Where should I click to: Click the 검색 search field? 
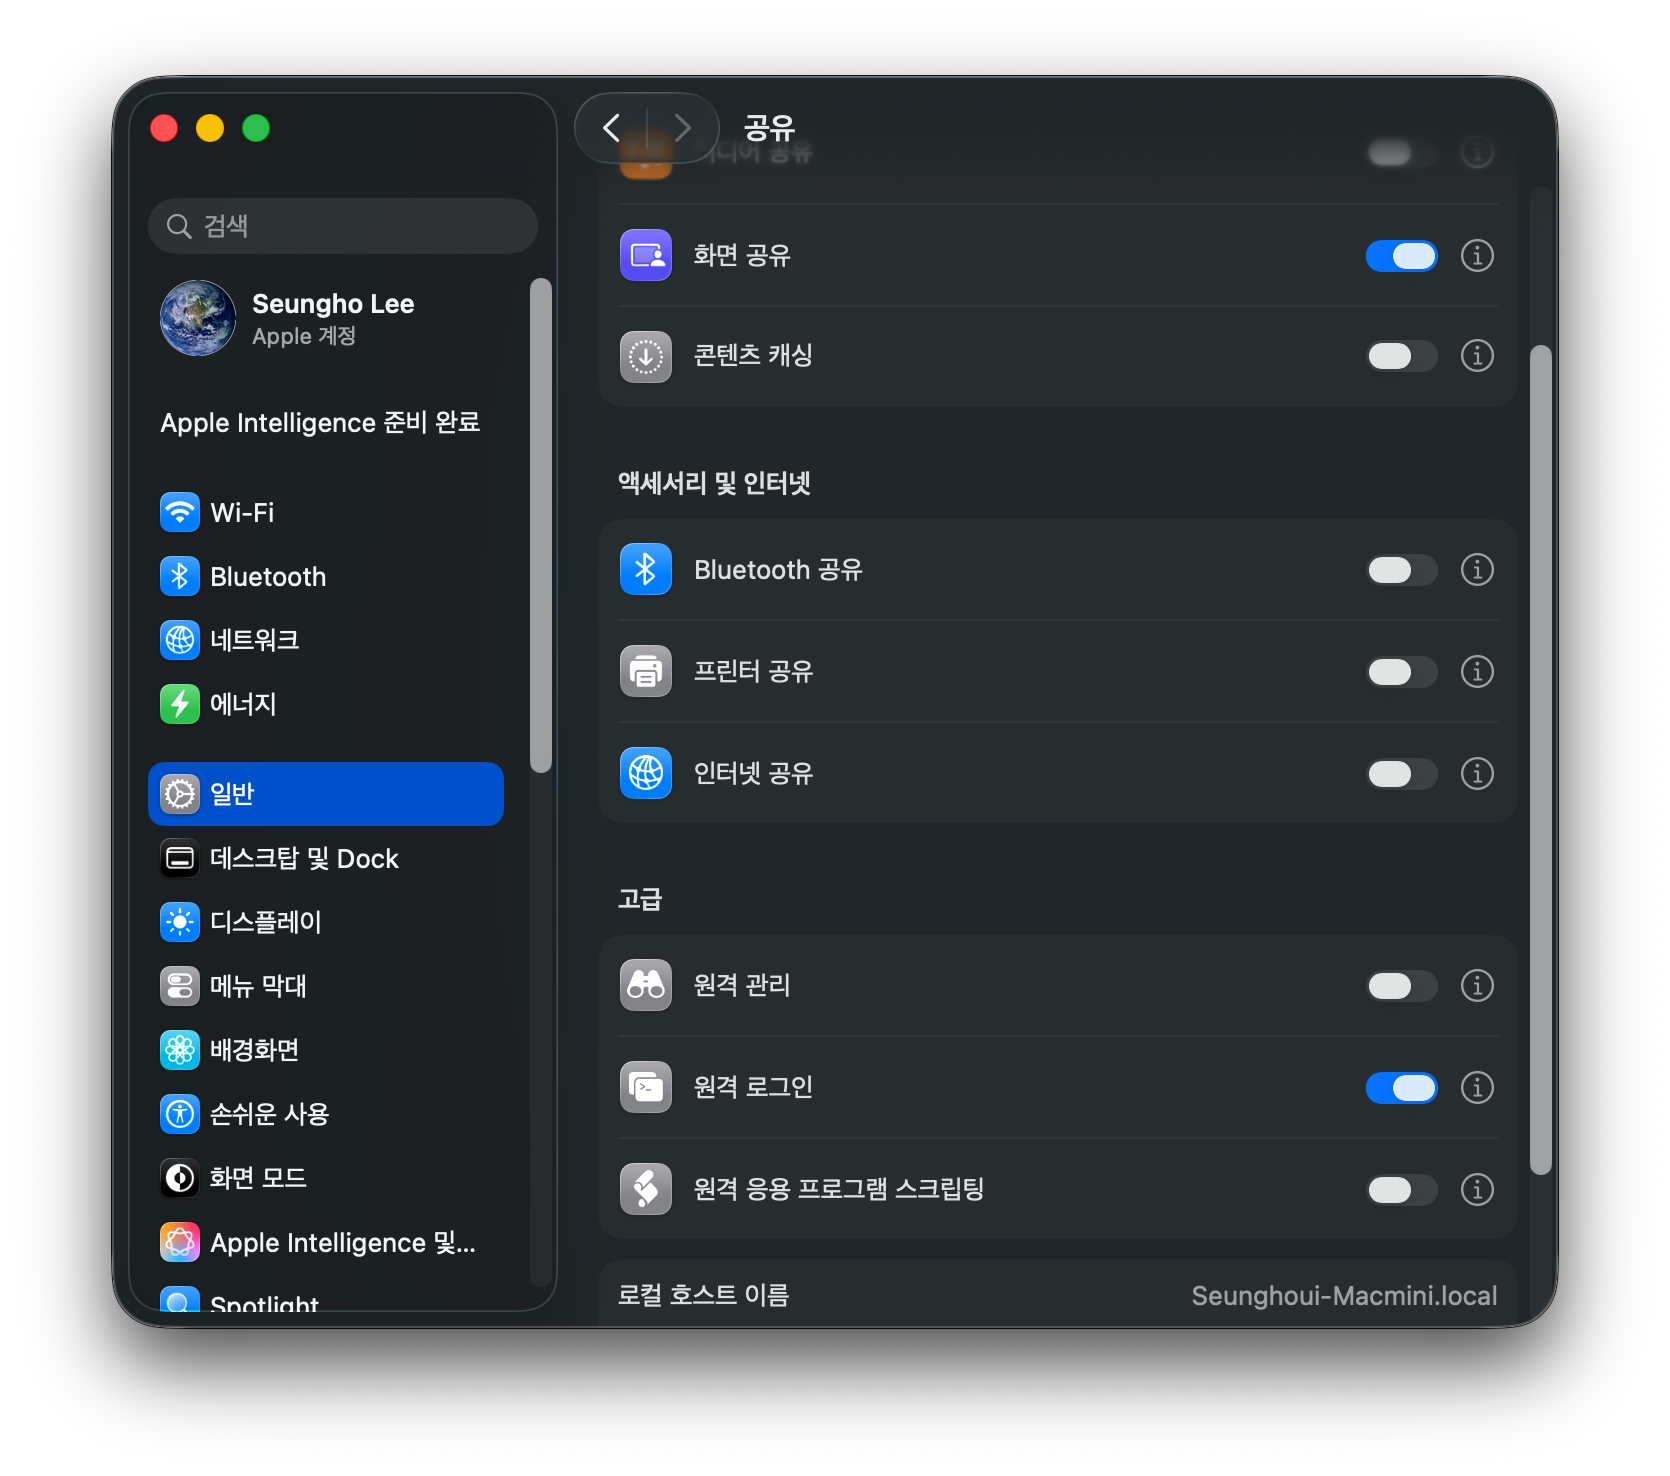pyautogui.click(x=343, y=226)
